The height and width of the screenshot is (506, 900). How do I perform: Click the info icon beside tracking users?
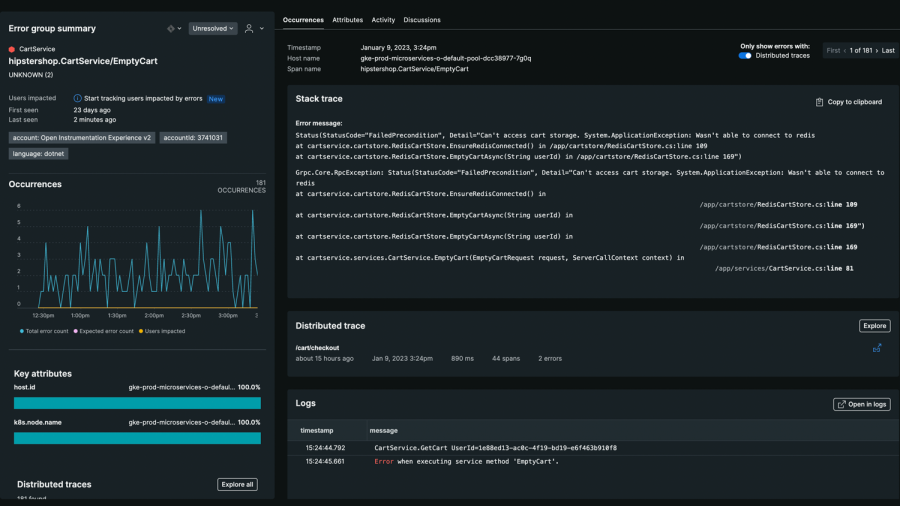78,98
